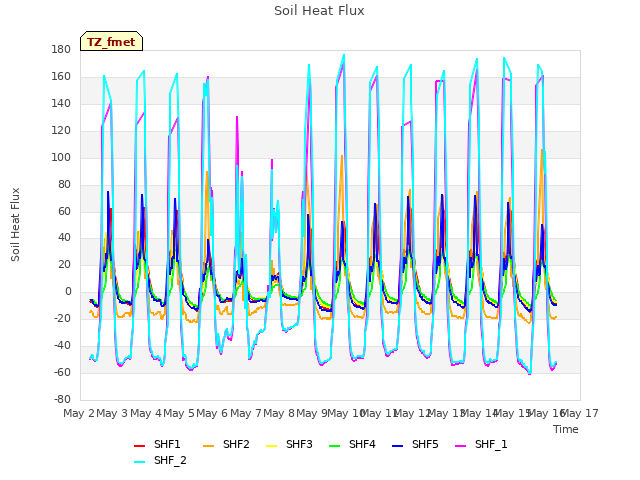Click the May 7 x-axis date label
This screenshot has height=480, width=640.
245,413
